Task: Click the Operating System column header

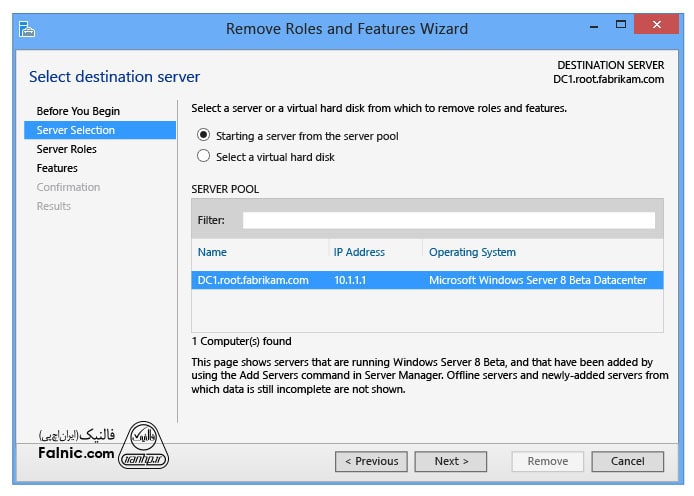Action: point(472,252)
